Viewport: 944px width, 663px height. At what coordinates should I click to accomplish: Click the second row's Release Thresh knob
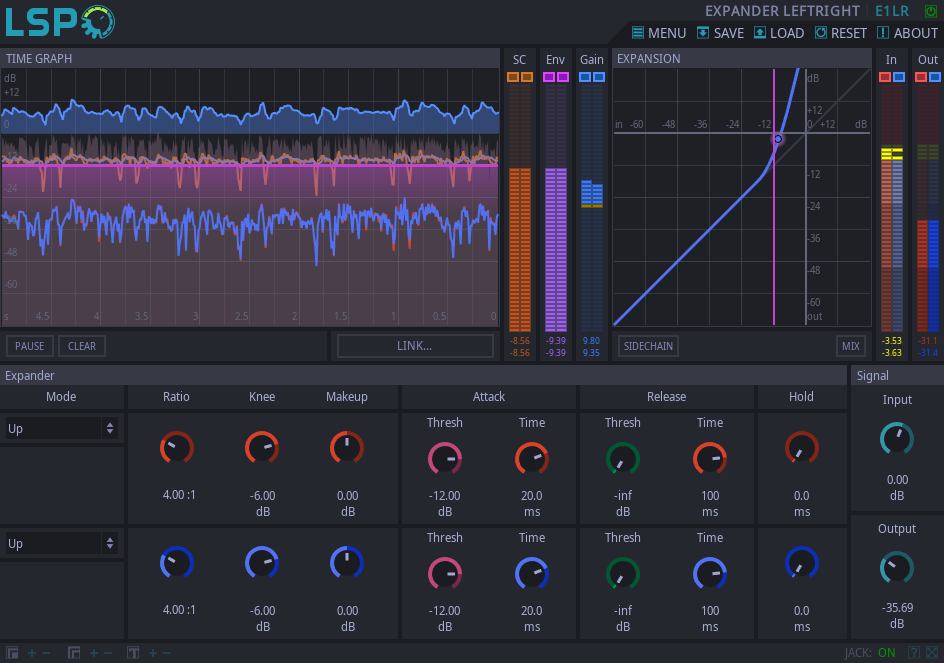(623, 574)
